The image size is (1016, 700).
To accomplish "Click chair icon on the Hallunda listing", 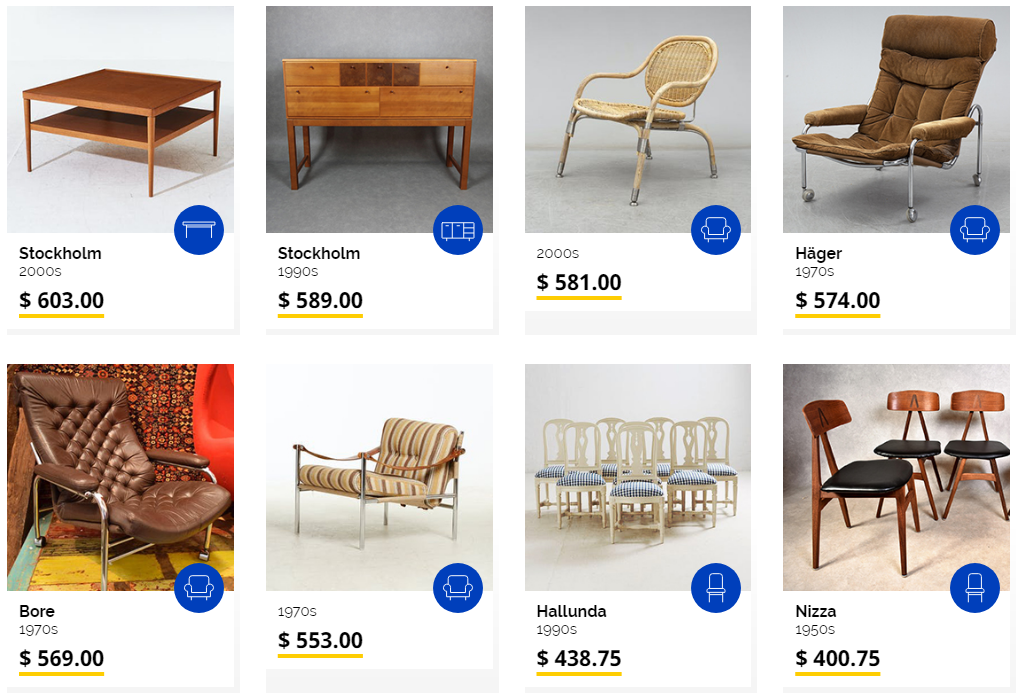I will tap(716, 588).
